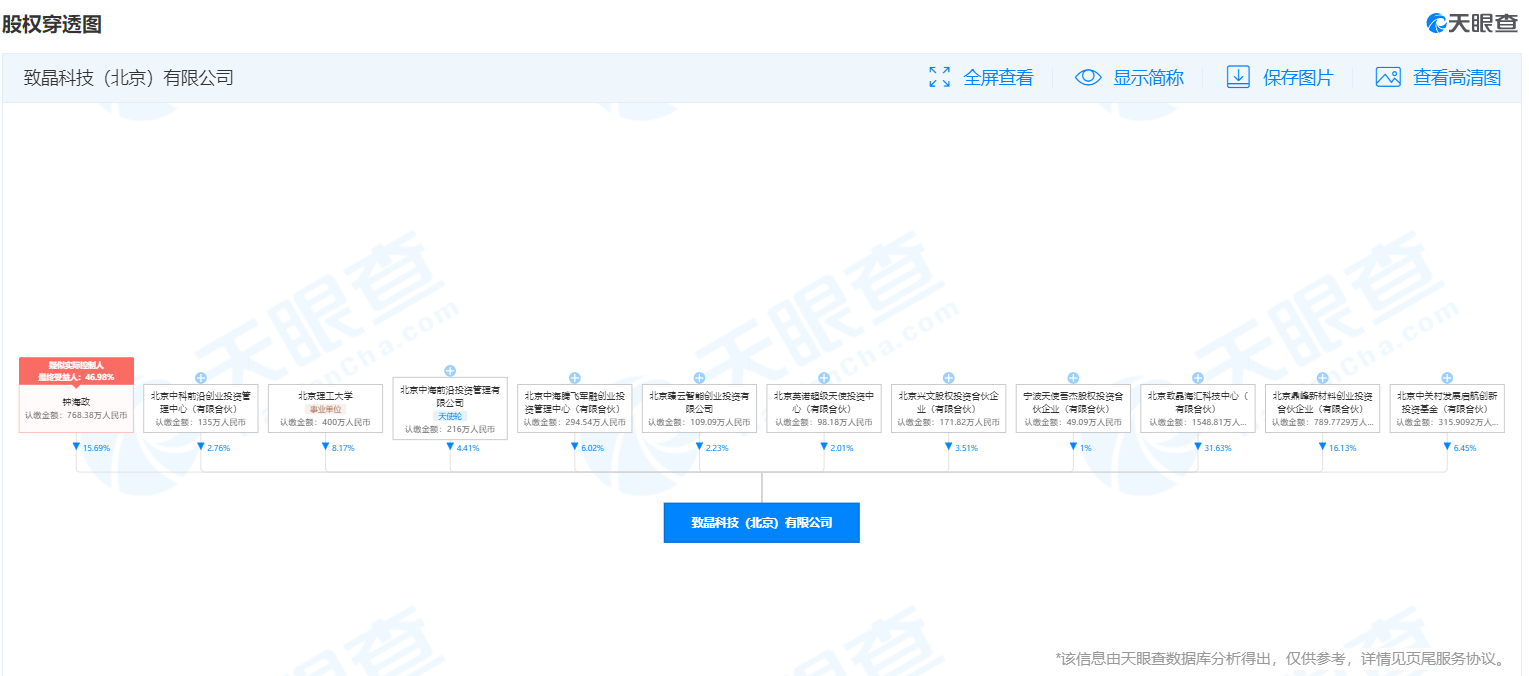Toggle 显示简称 using the eye icon
Image resolution: width=1529 pixels, height=676 pixels.
(1087, 77)
